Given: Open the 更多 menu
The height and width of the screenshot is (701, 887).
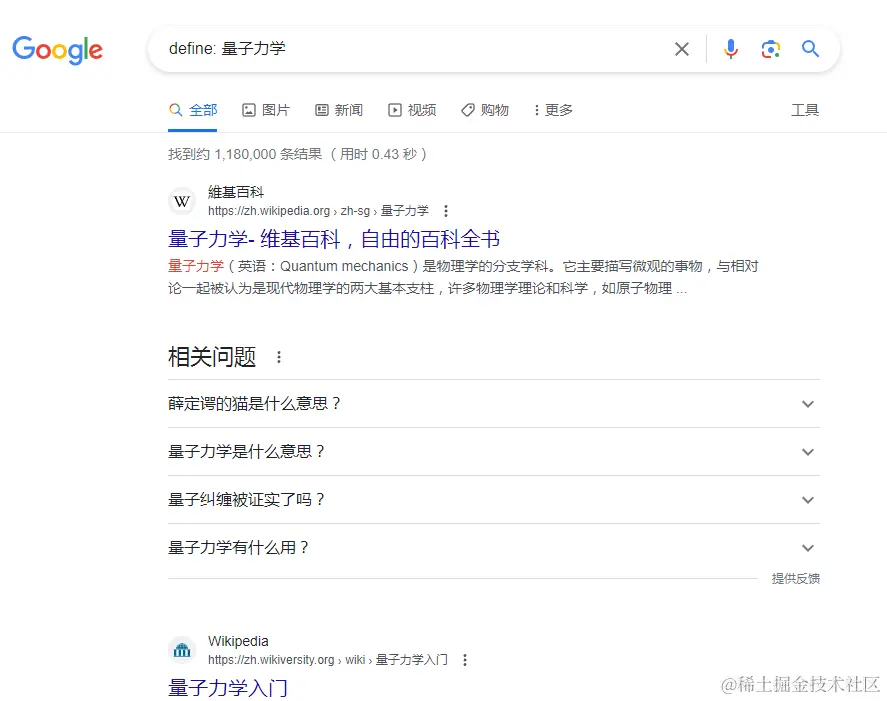Looking at the screenshot, I should pyautogui.click(x=553, y=110).
